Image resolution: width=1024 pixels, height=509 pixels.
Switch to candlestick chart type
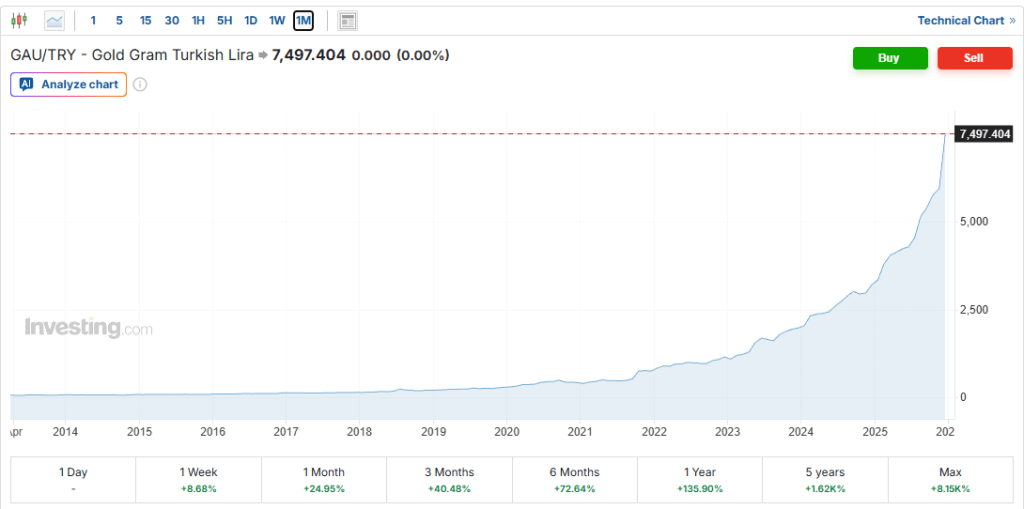[19, 20]
